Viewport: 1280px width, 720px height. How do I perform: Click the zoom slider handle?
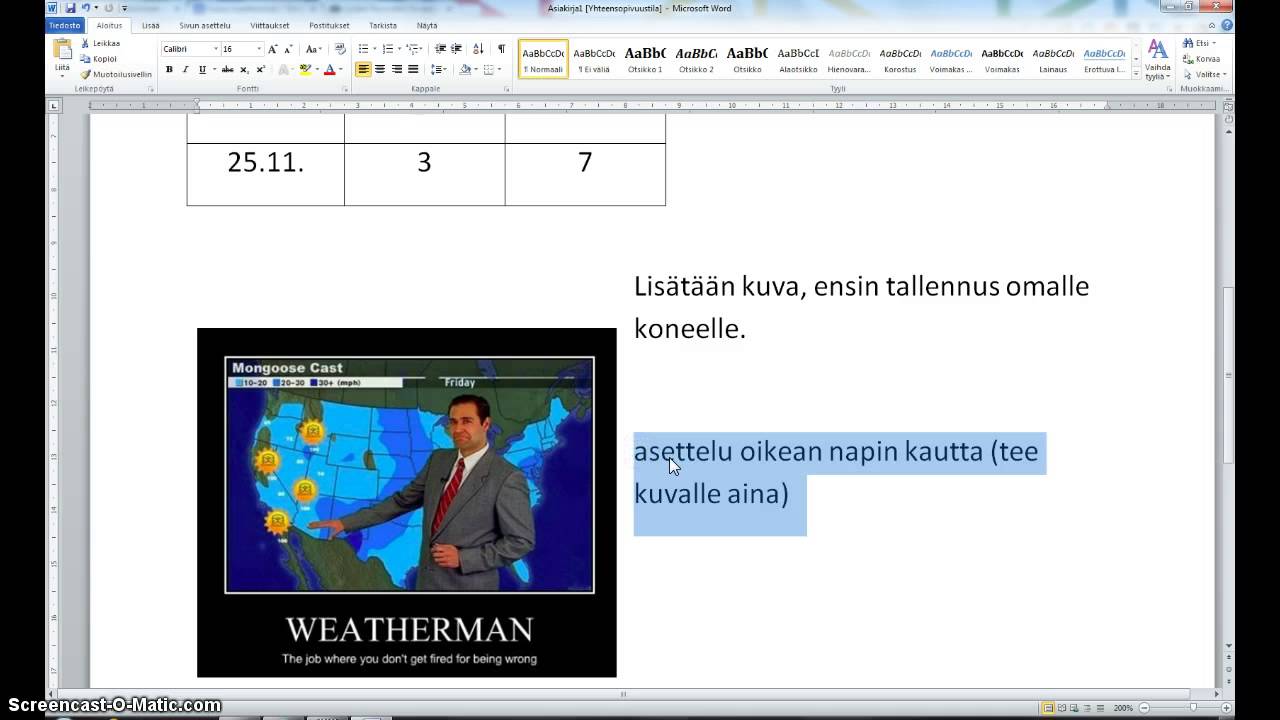(x=1193, y=708)
